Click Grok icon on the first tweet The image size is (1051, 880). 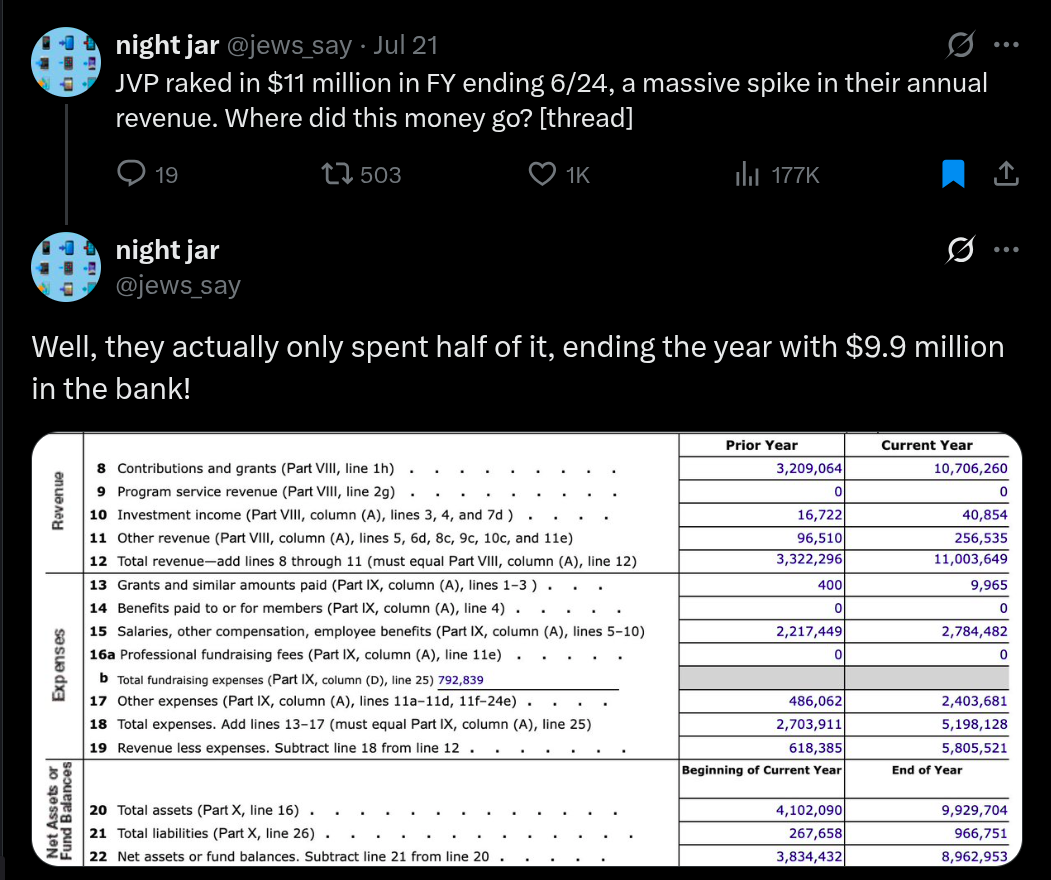coord(961,45)
